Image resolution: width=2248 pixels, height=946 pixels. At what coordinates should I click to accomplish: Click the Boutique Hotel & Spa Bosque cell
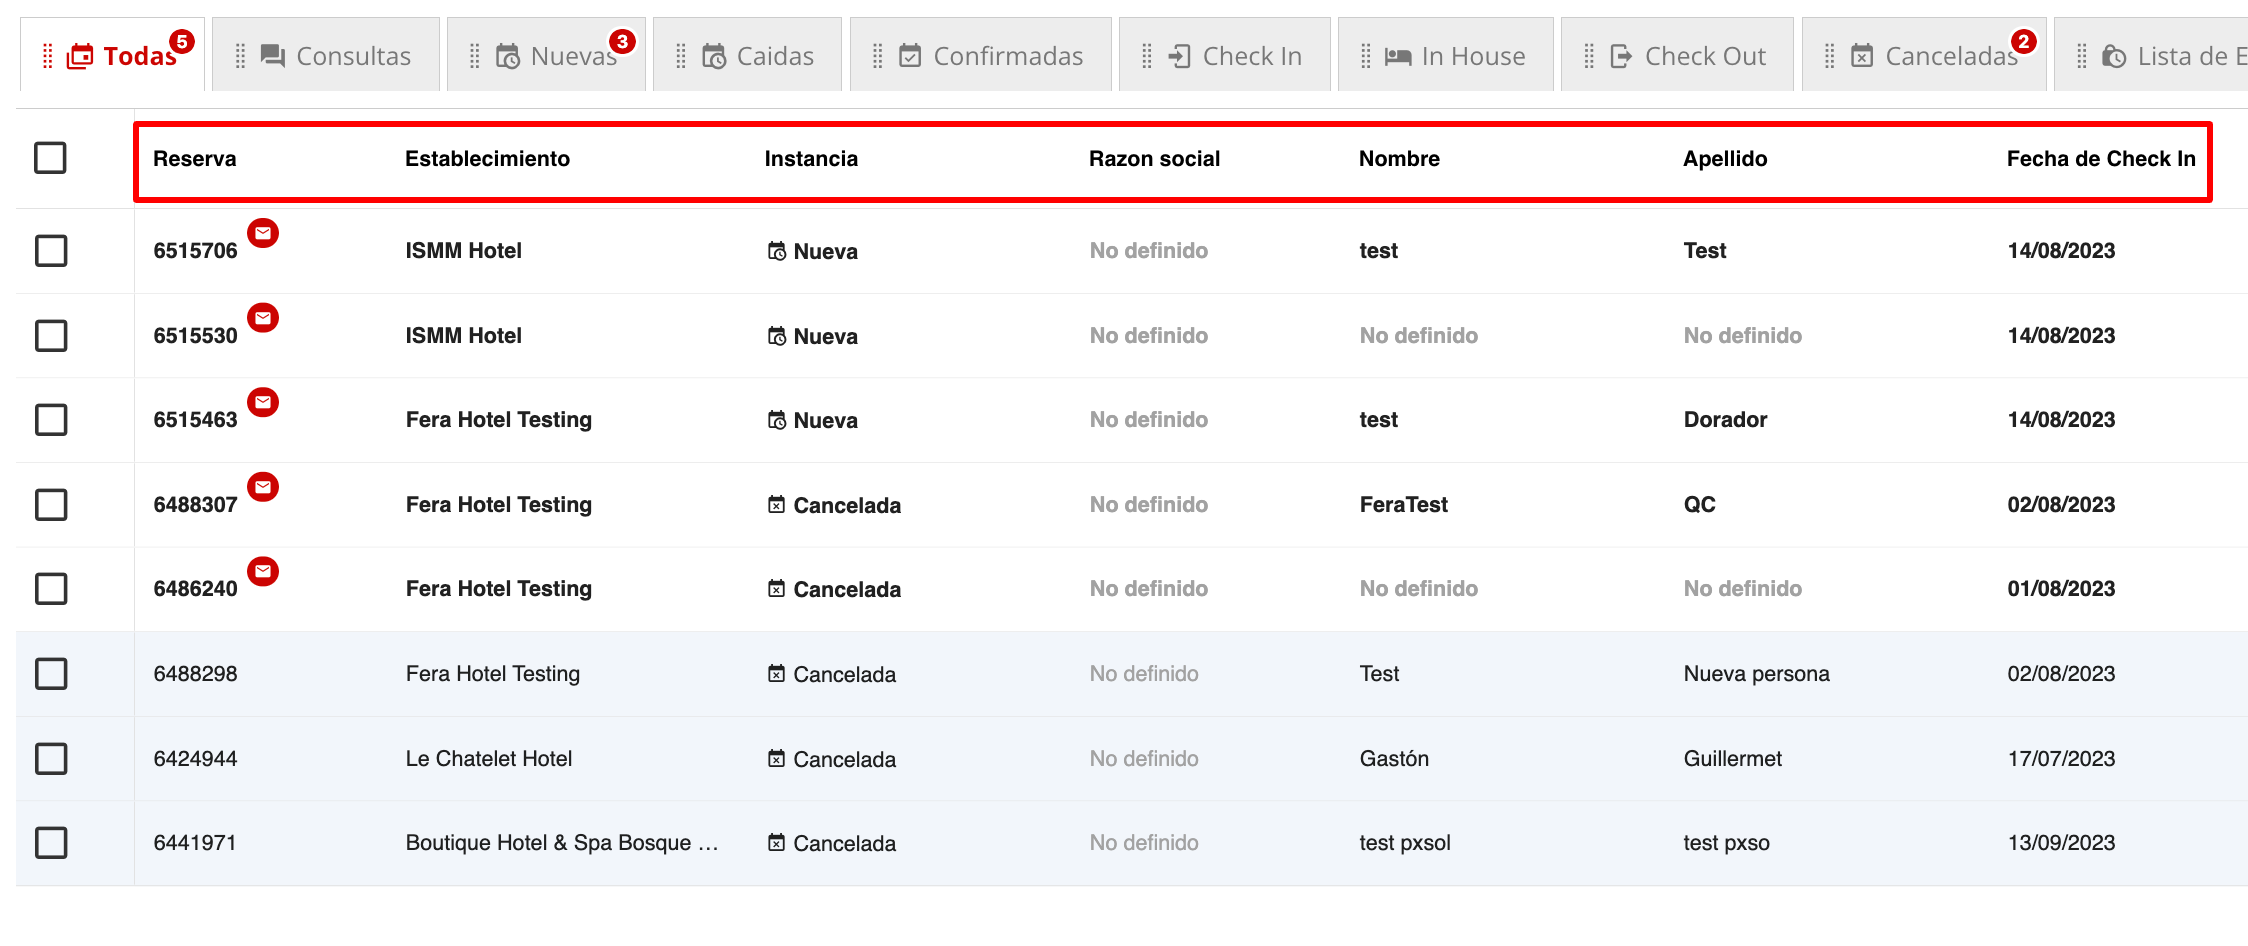561,843
